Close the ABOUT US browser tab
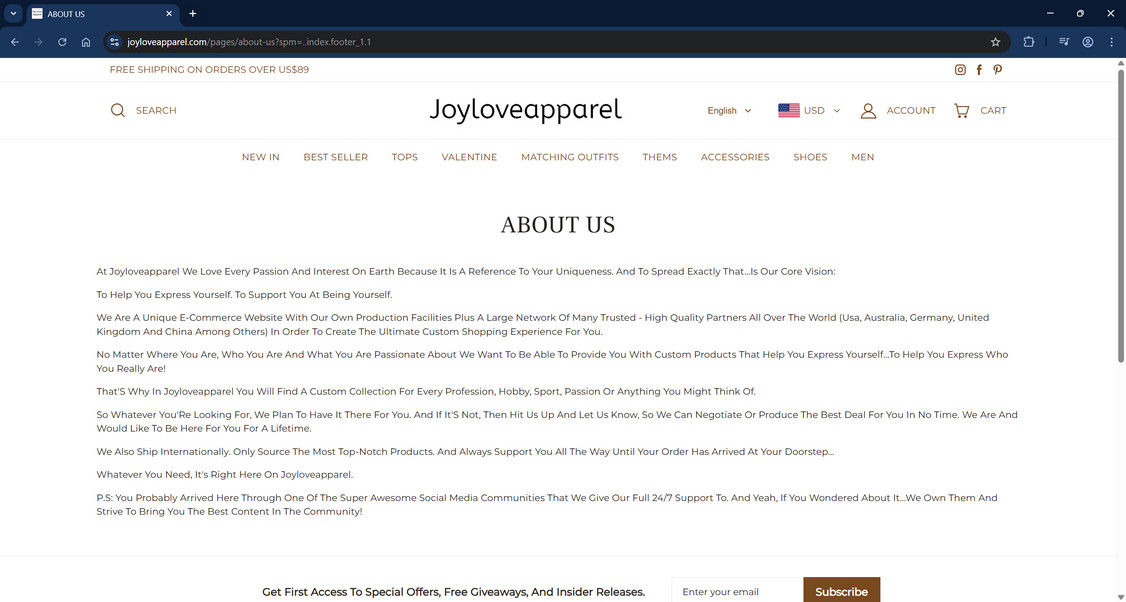Image resolution: width=1126 pixels, height=602 pixels. click(x=169, y=14)
